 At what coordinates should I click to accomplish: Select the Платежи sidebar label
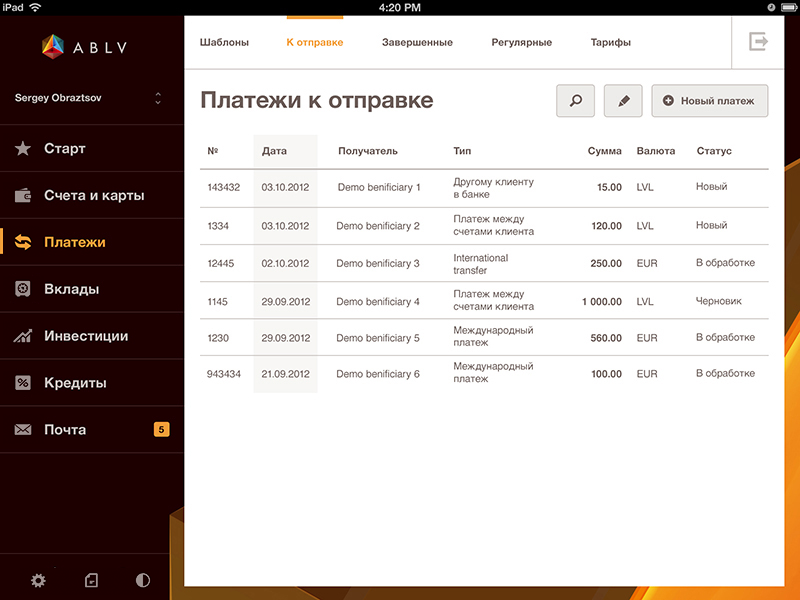[x=74, y=242]
